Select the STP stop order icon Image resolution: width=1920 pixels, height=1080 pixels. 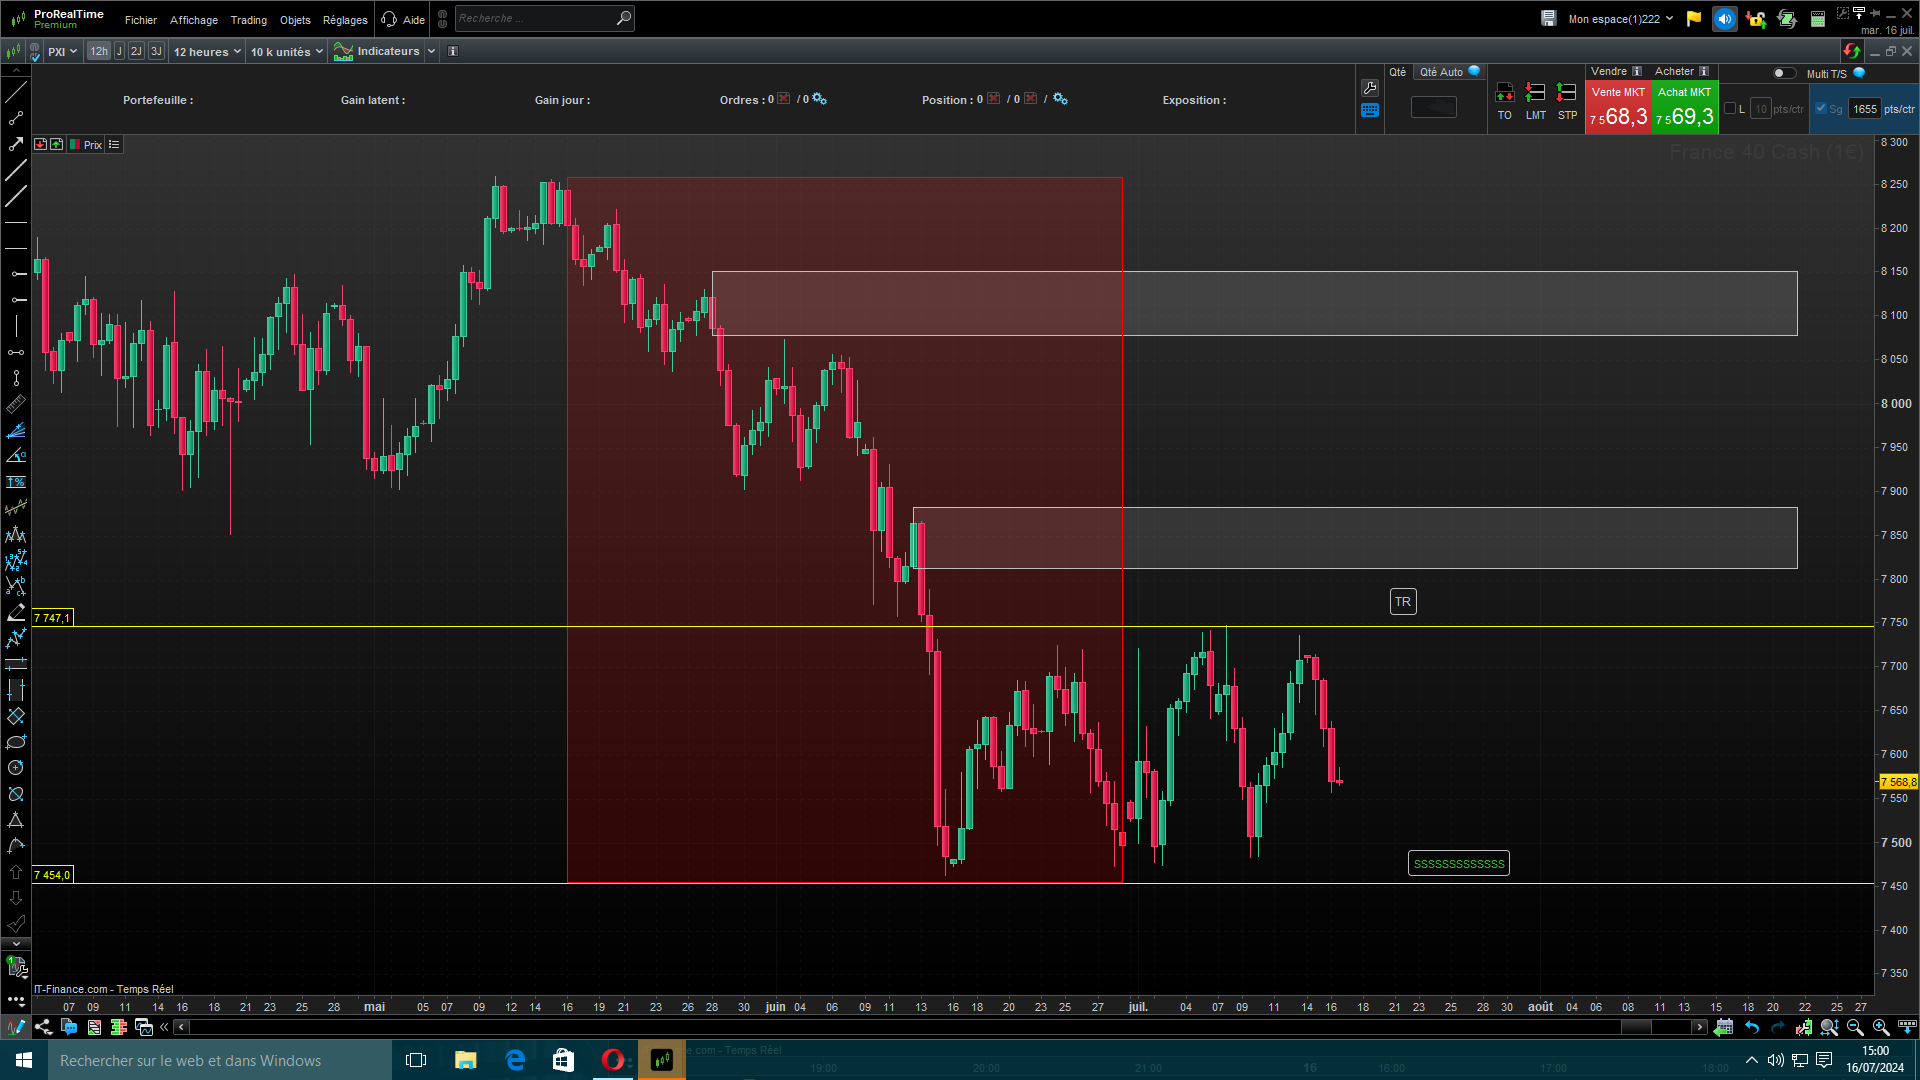[1567, 93]
